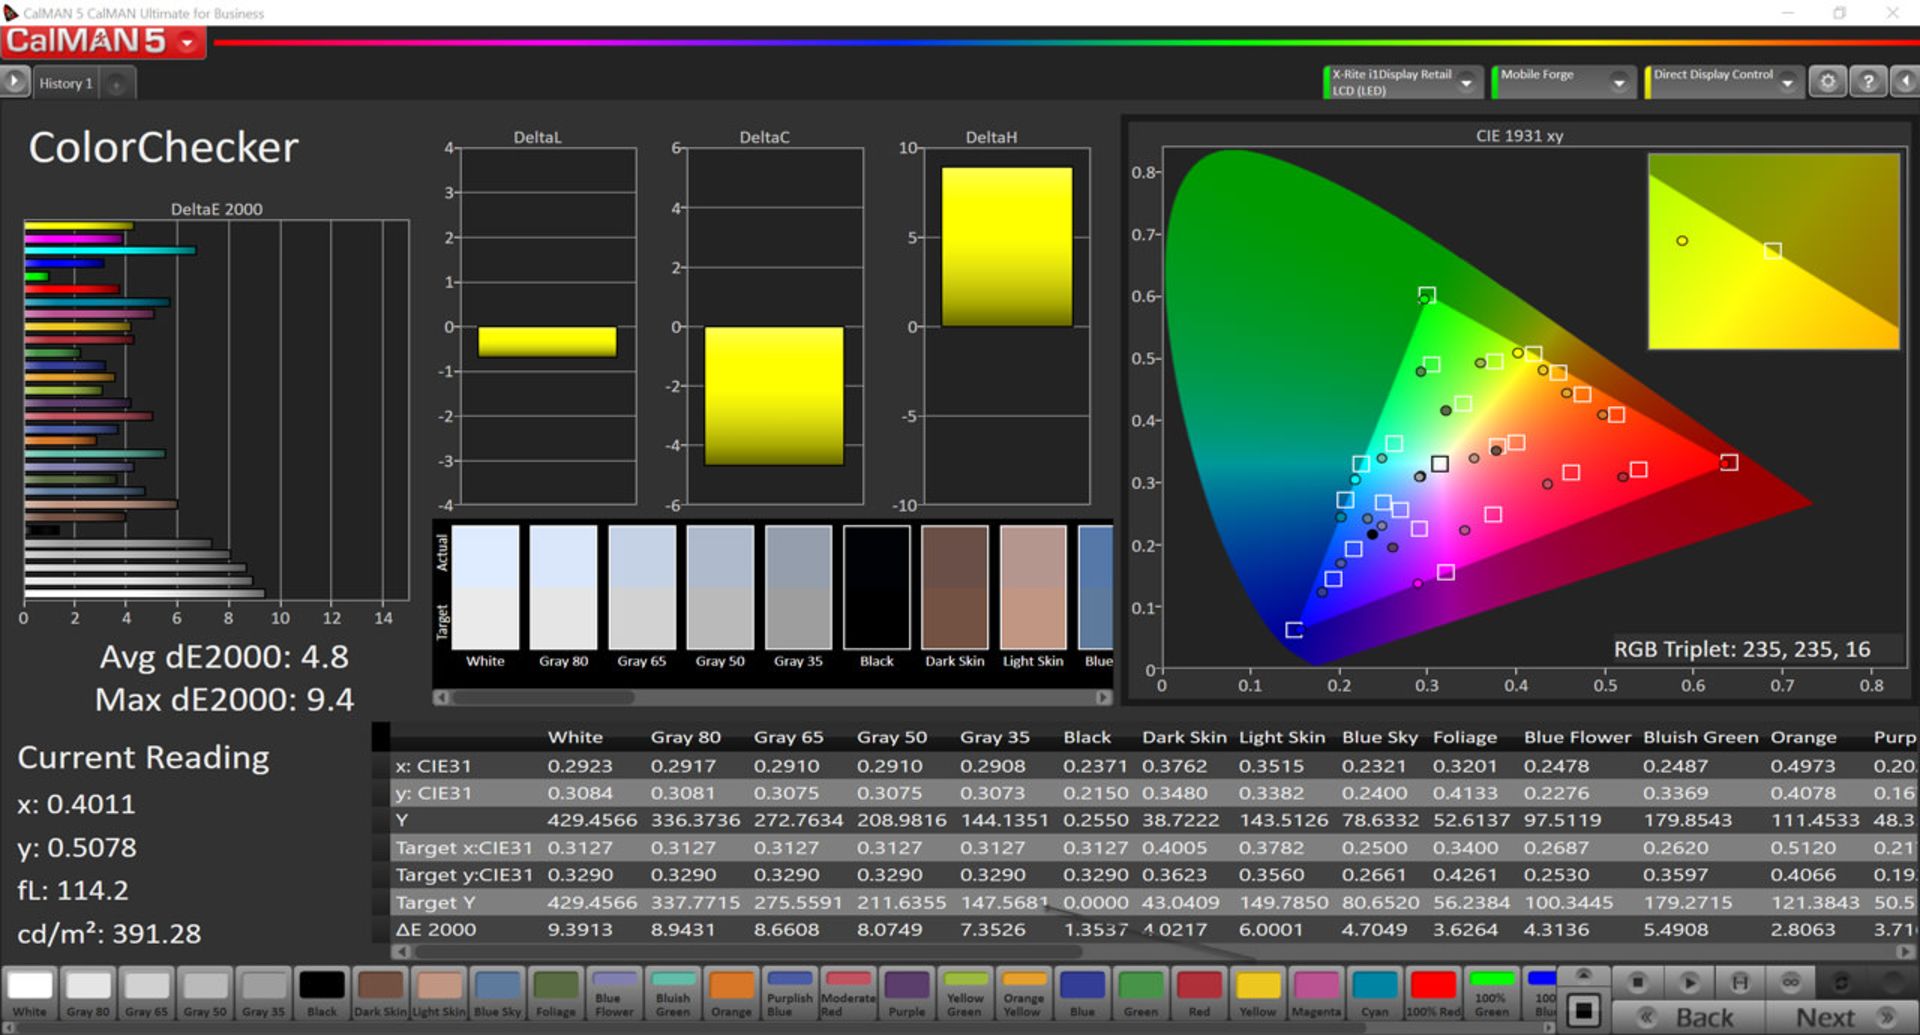The width and height of the screenshot is (1920, 1035).
Task: Click the help question mark icon
Action: coord(1867,82)
